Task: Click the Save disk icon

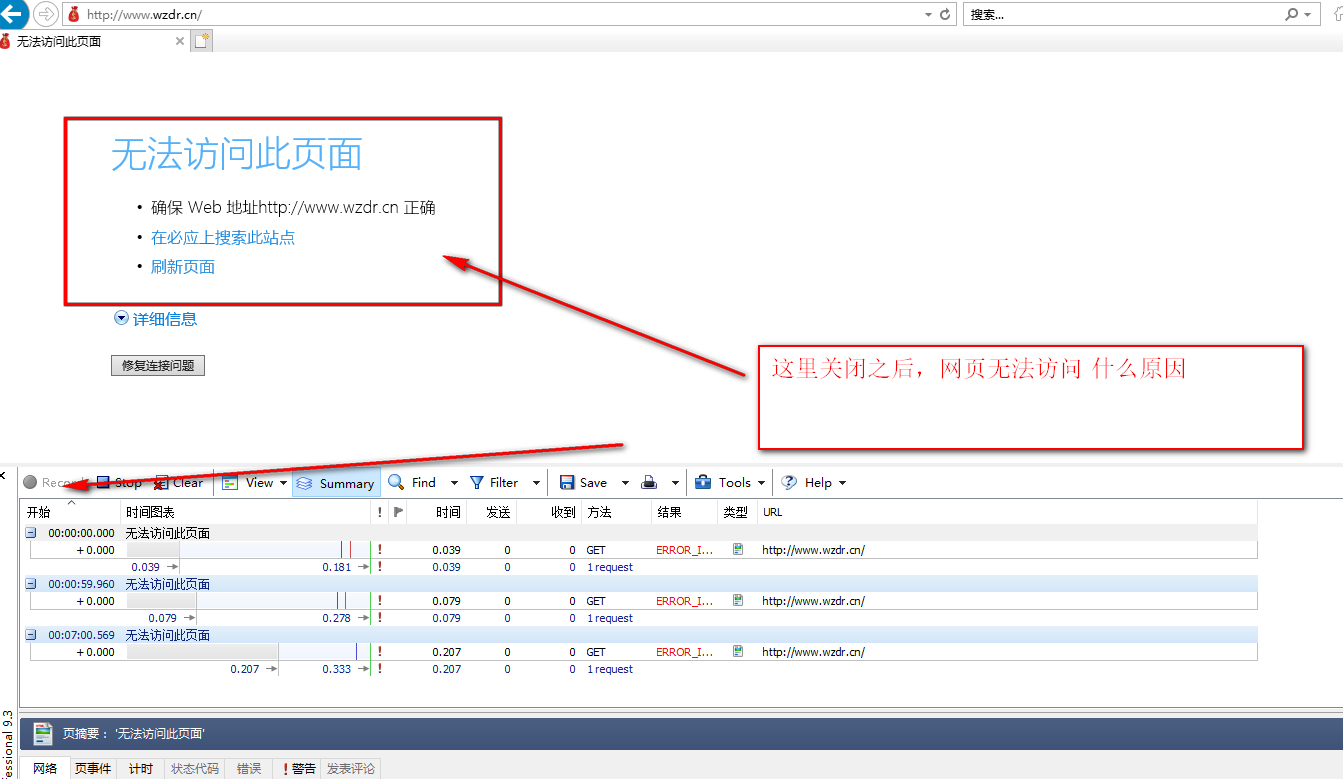Action: point(567,483)
